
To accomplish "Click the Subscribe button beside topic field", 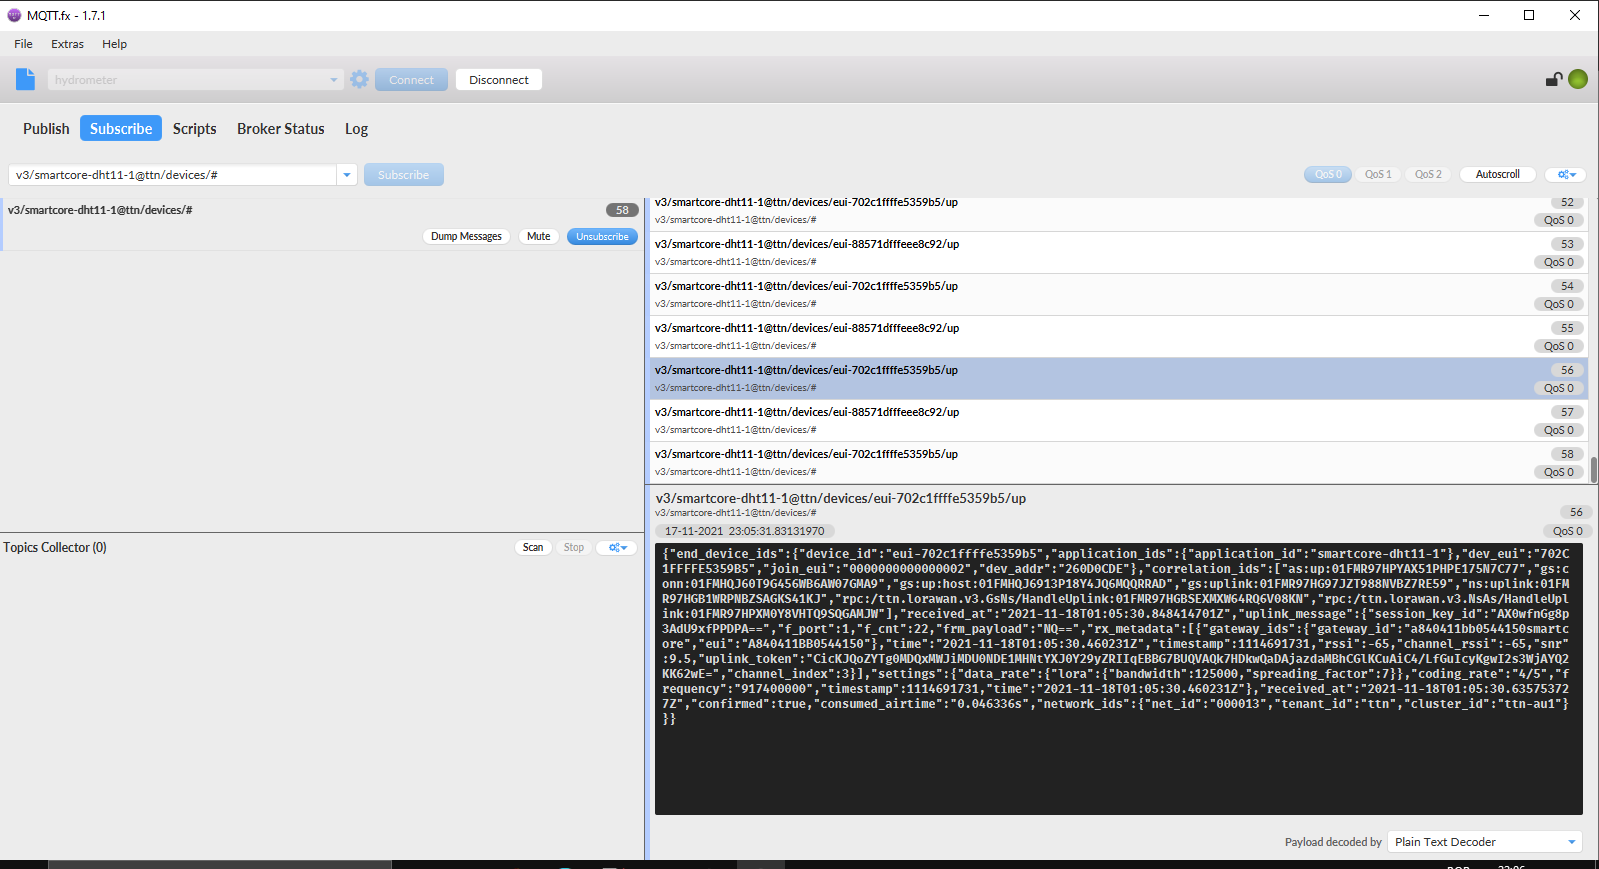I will click(x=403, y=175).
